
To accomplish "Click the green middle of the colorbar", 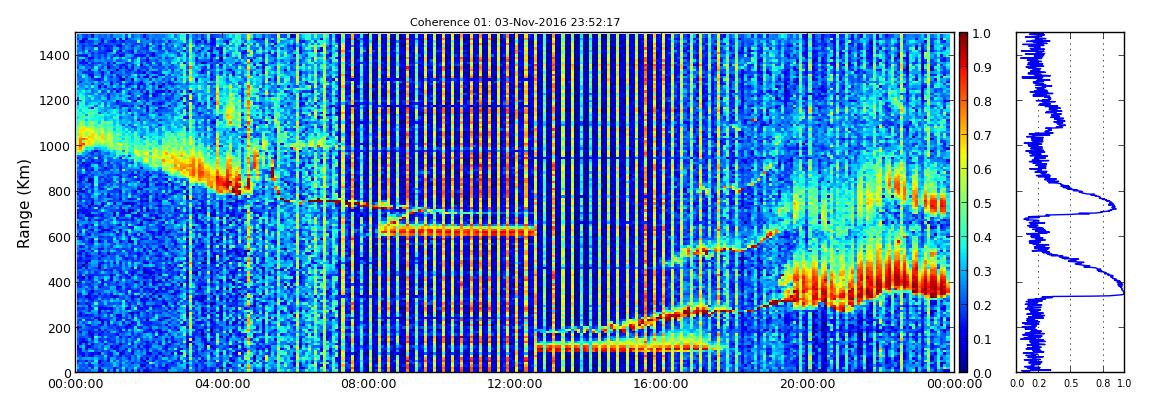I will pos(963,203).
